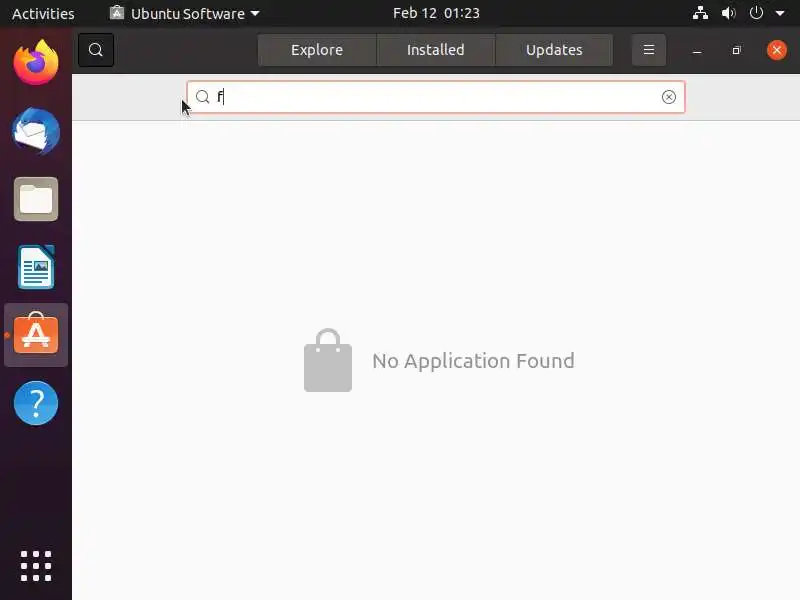Viewport: 800px width, 600px height.
Task: Open the clock and calendar panel
Action: pos(436,13)
